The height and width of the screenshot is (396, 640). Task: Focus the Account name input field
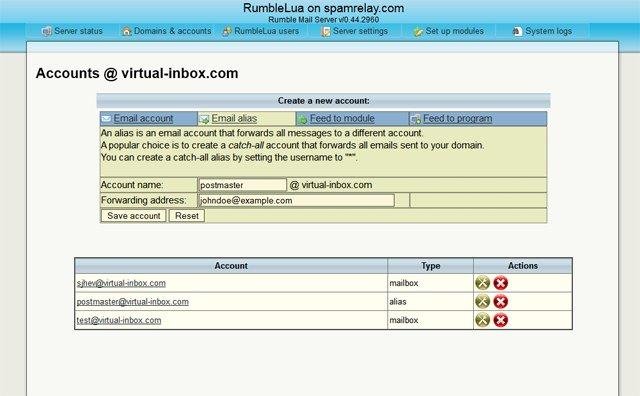[242, 185]
